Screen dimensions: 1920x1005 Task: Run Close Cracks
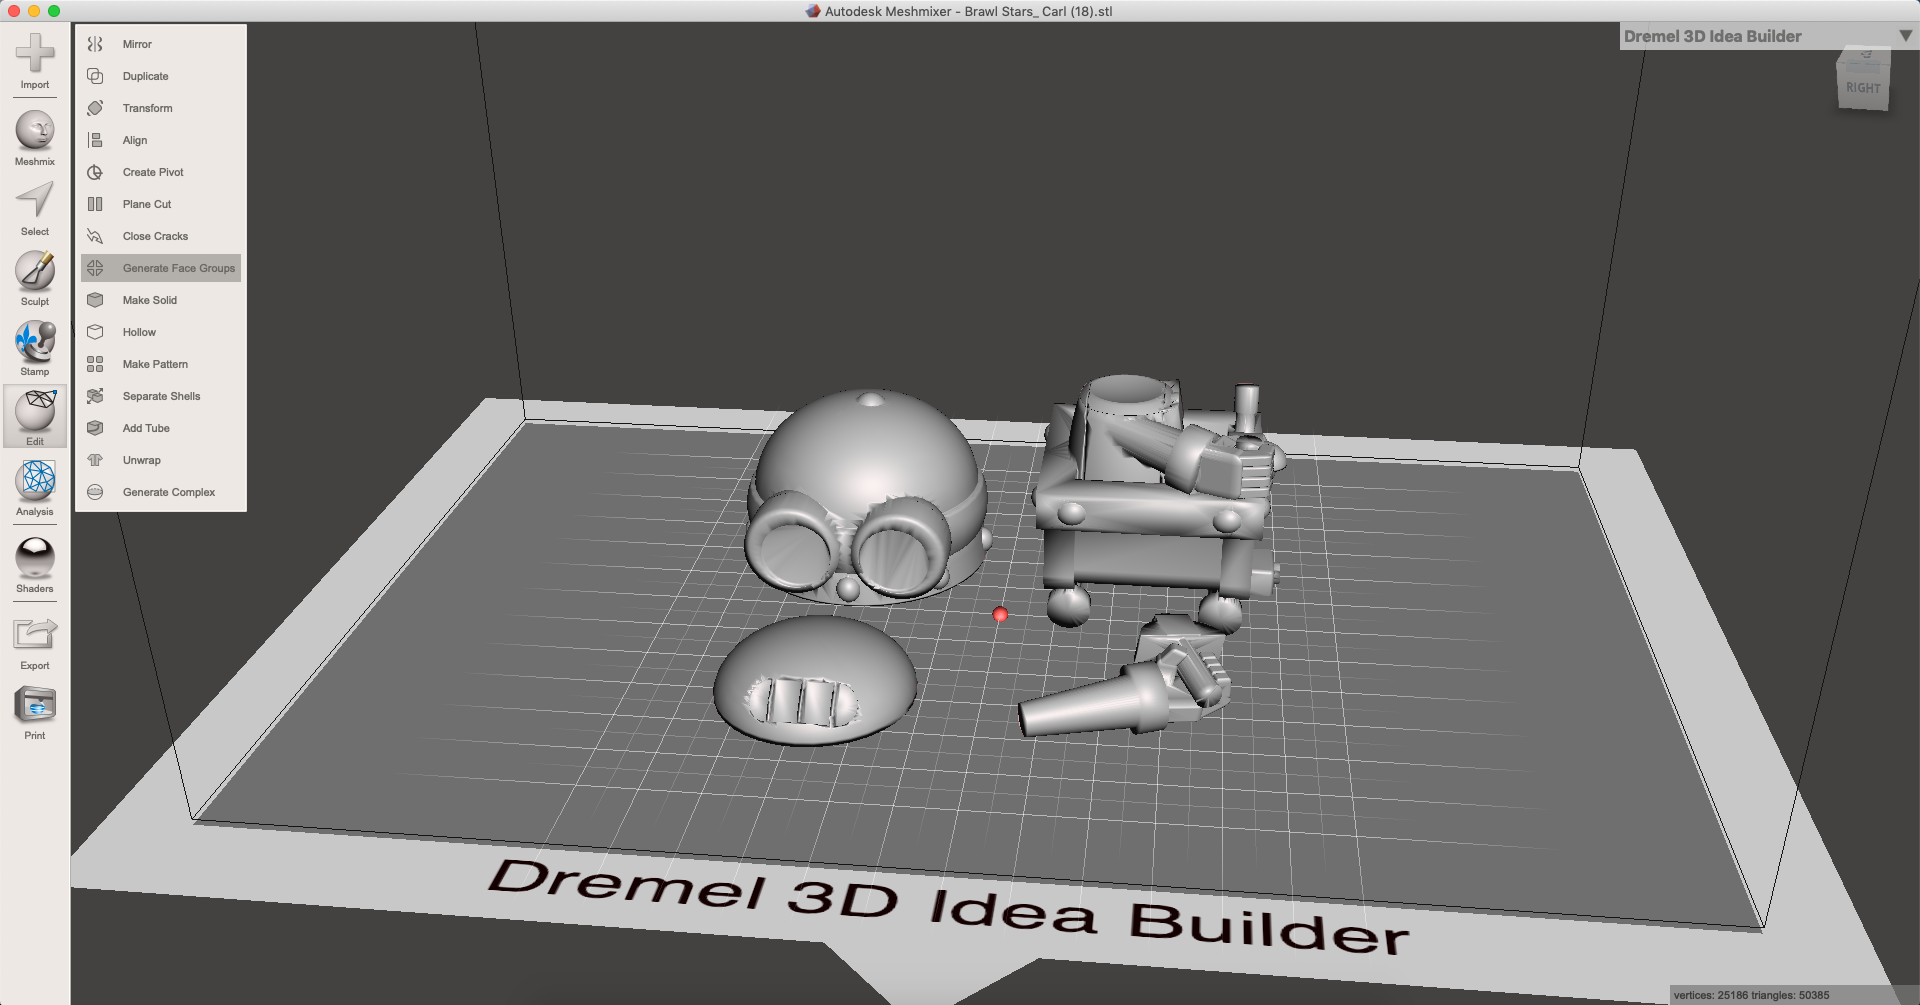point(161,236)
